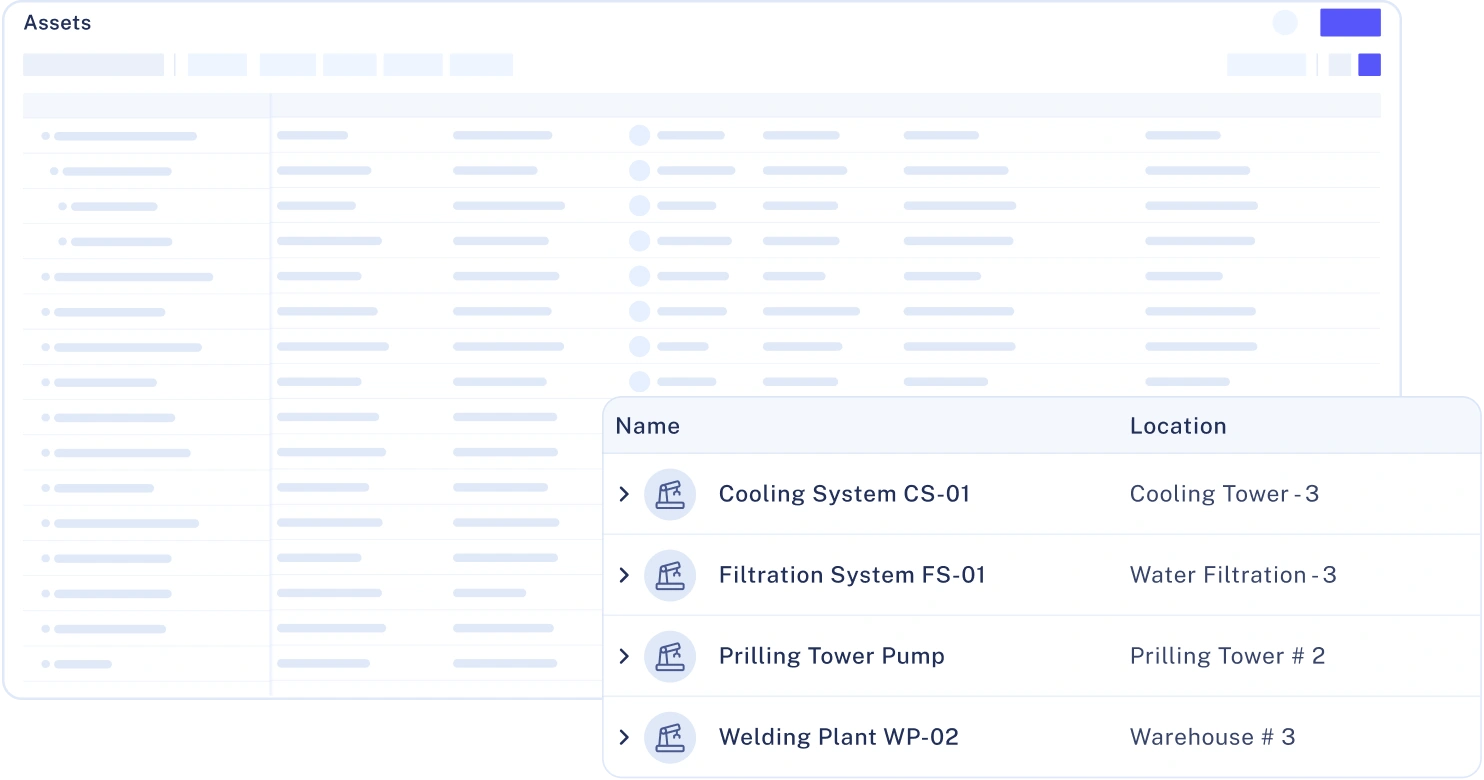Open the Cooling System CS-01 asset name
Image resolution: width=1484 pixels, height=780 pixels.
(x=844, y=494)
